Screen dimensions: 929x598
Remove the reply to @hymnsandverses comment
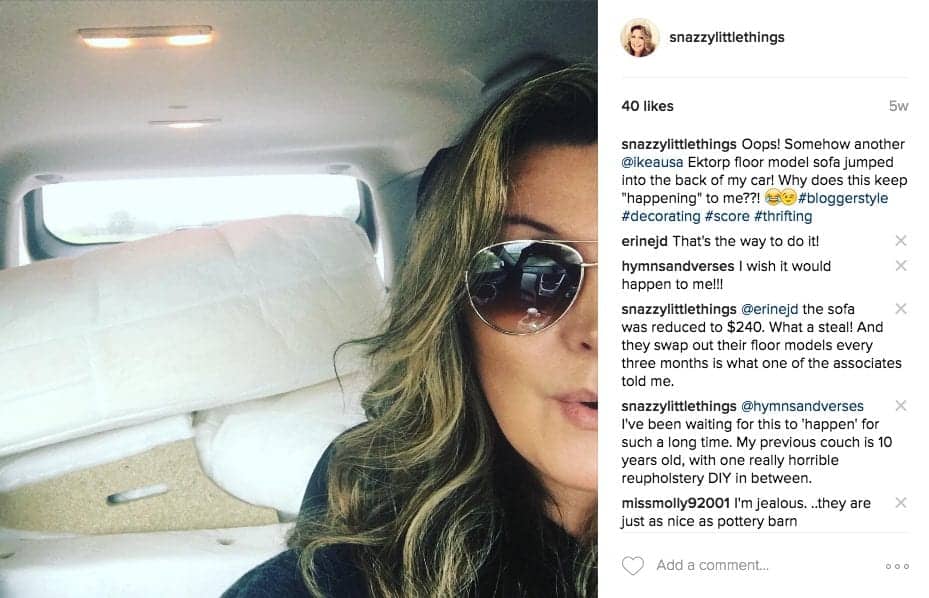901,405
